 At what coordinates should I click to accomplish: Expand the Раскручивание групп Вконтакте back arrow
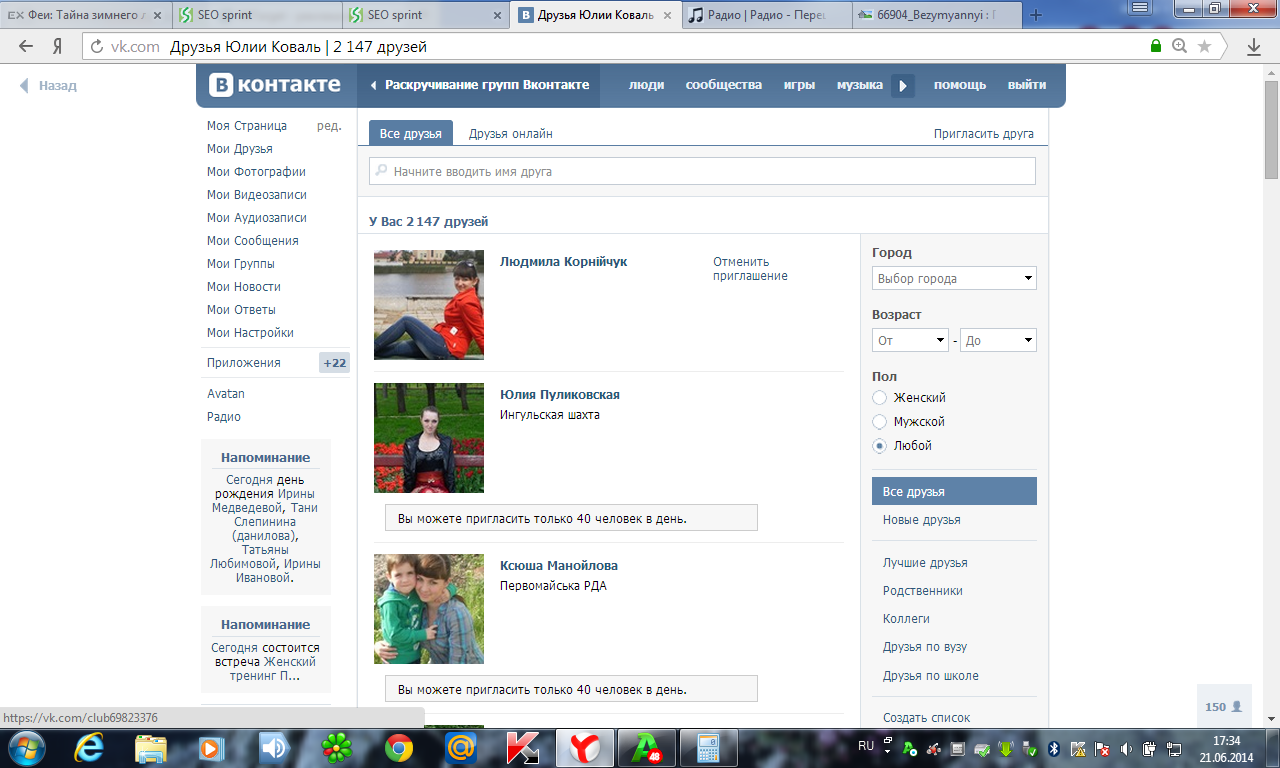pos(373,86)
